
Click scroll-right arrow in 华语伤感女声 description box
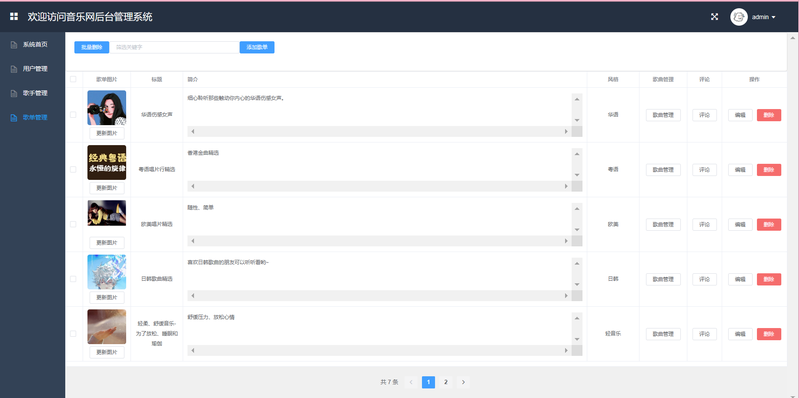pyautogui.click(x=566, y=132)
